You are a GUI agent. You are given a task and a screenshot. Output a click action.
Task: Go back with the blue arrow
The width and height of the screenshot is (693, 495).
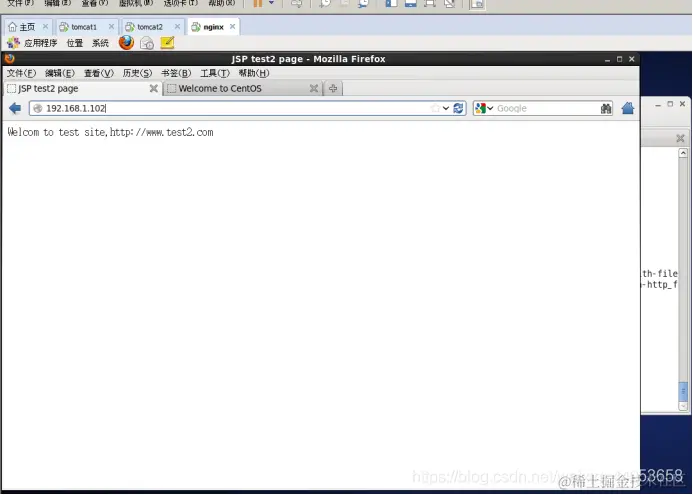15,108
